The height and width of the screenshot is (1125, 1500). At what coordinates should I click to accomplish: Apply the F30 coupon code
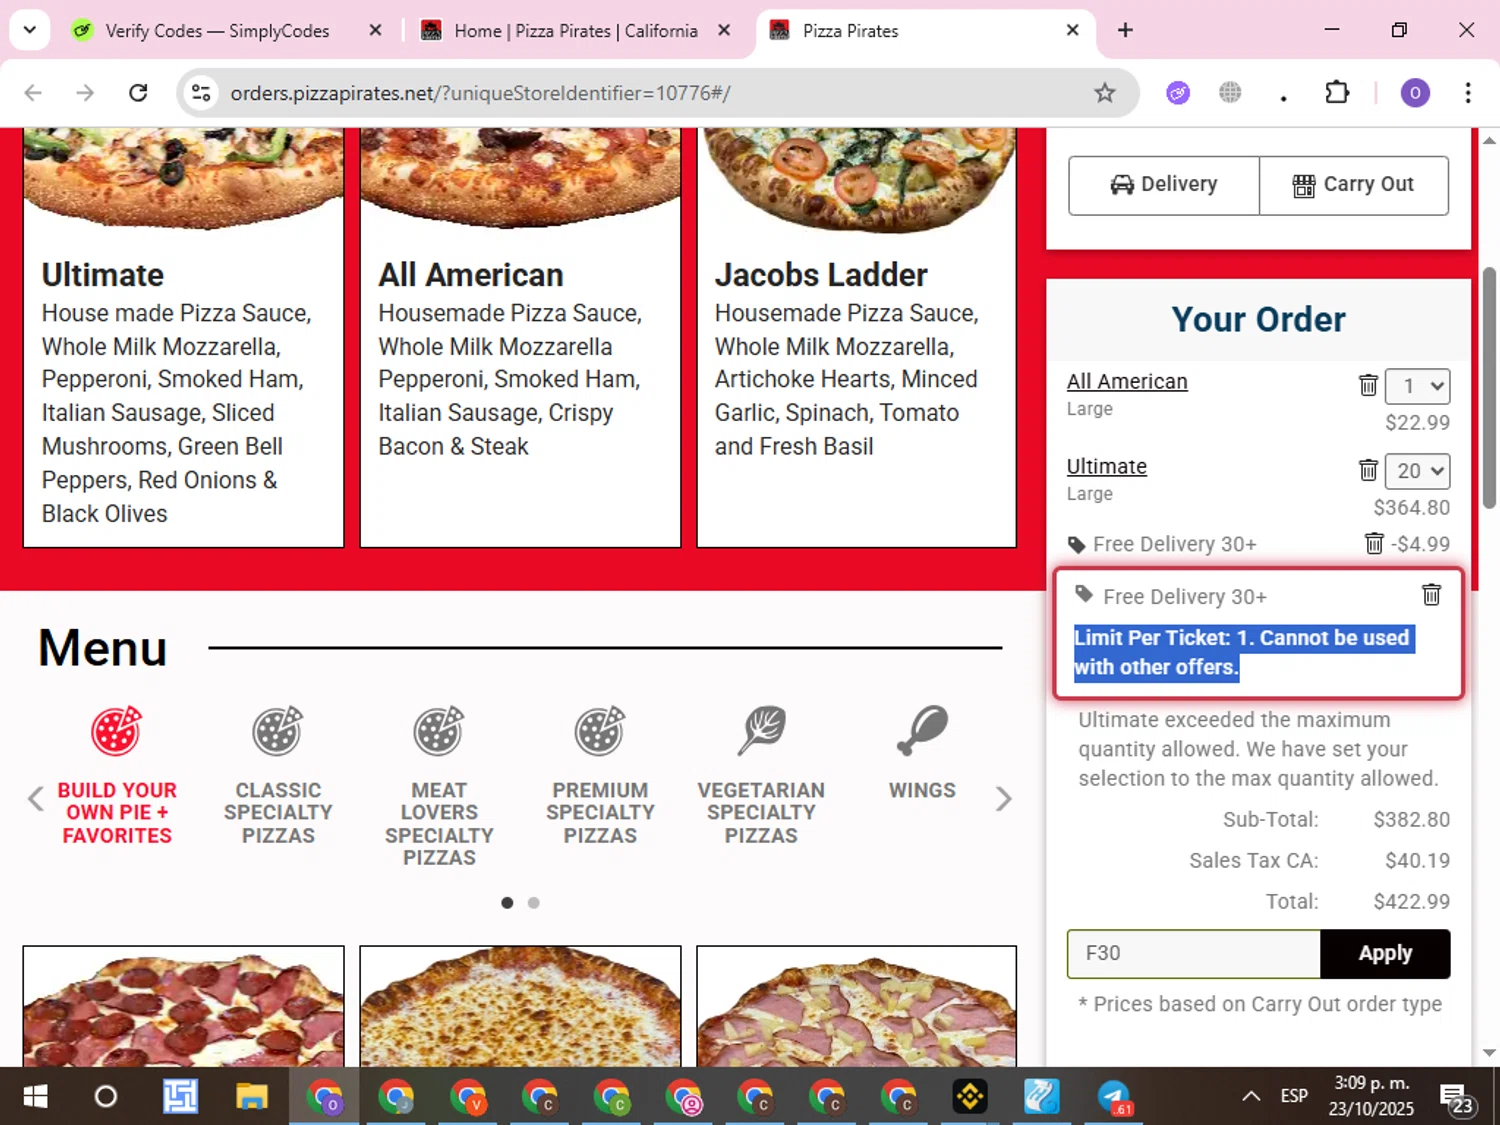tap(1385, 953)
